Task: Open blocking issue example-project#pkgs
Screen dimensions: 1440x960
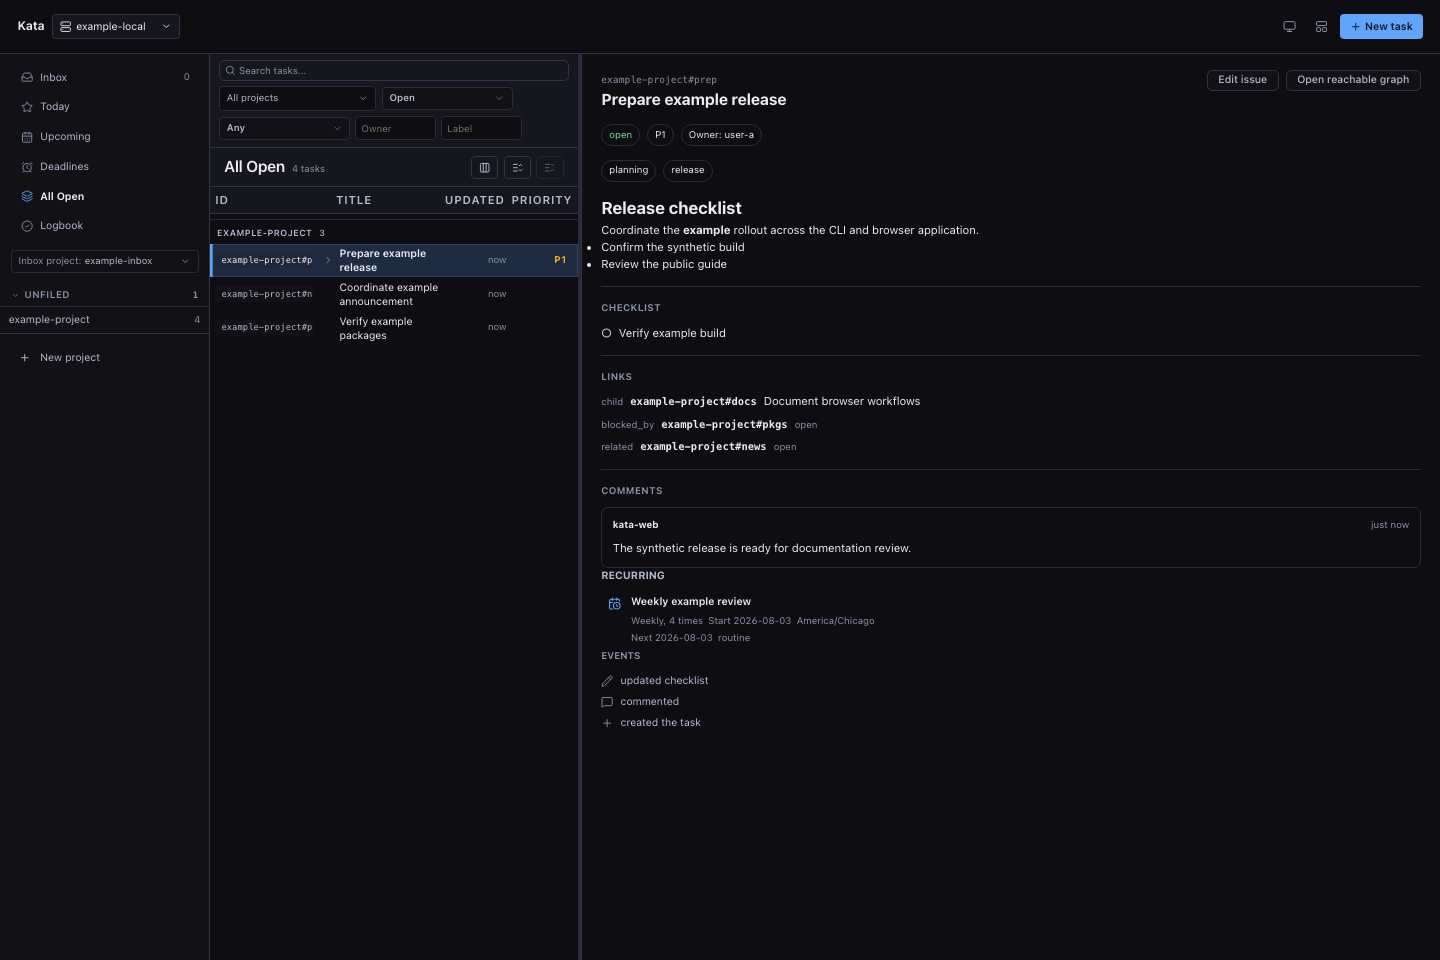Action: tap(724, 425)
